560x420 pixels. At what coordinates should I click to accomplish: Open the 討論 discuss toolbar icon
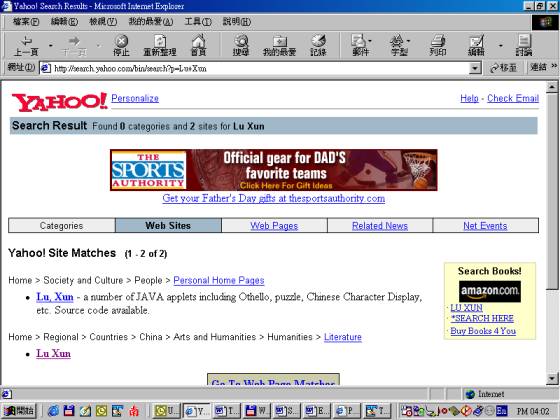pos(524,46)
